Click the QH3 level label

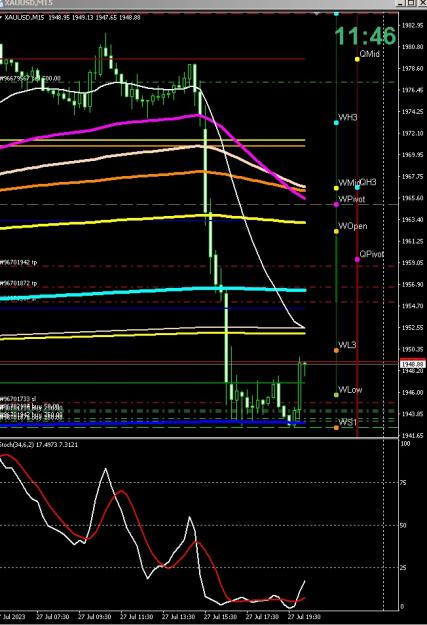click(368, 182)
